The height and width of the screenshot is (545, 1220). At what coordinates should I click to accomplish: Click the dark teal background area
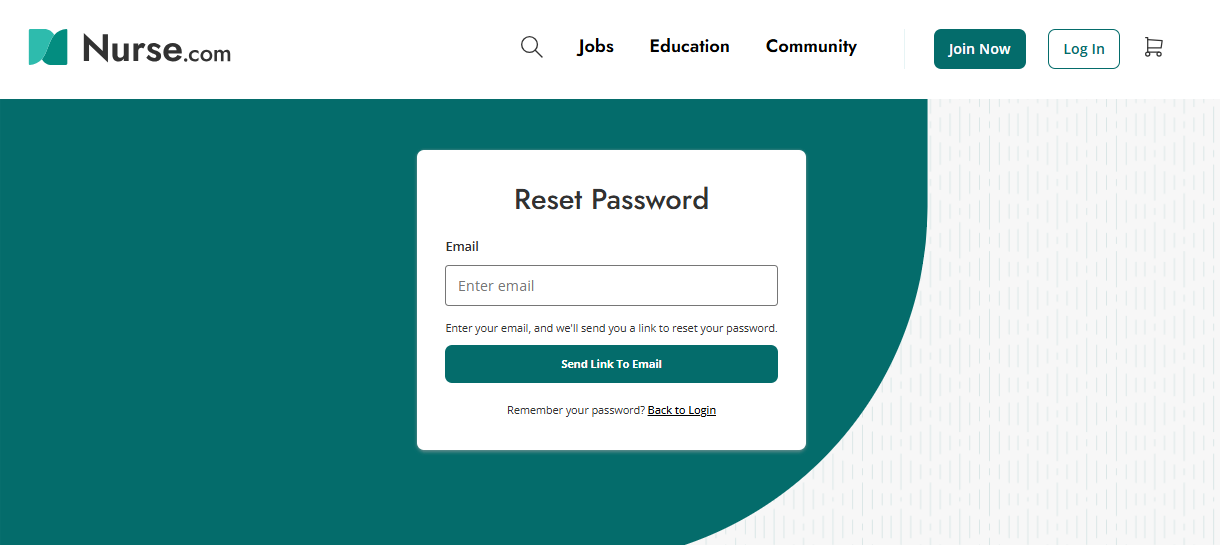coord(200,320)
